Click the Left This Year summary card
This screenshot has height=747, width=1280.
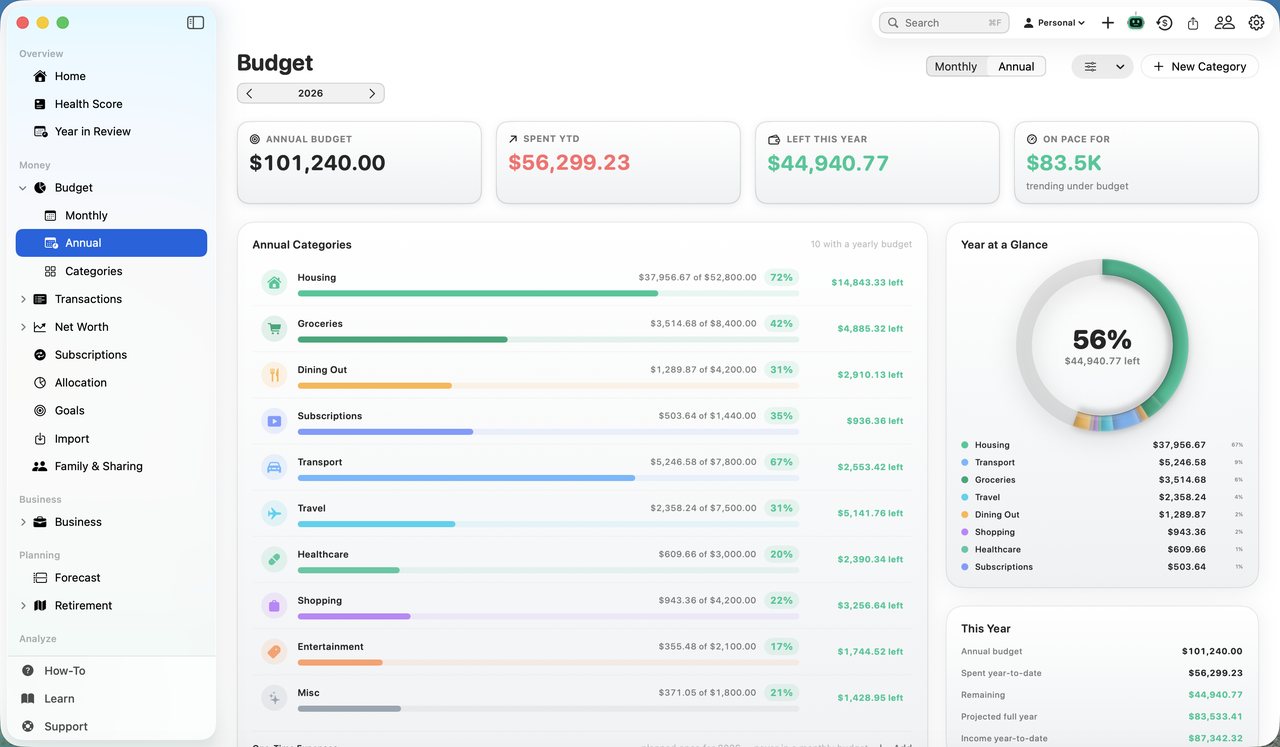(877, 163)
